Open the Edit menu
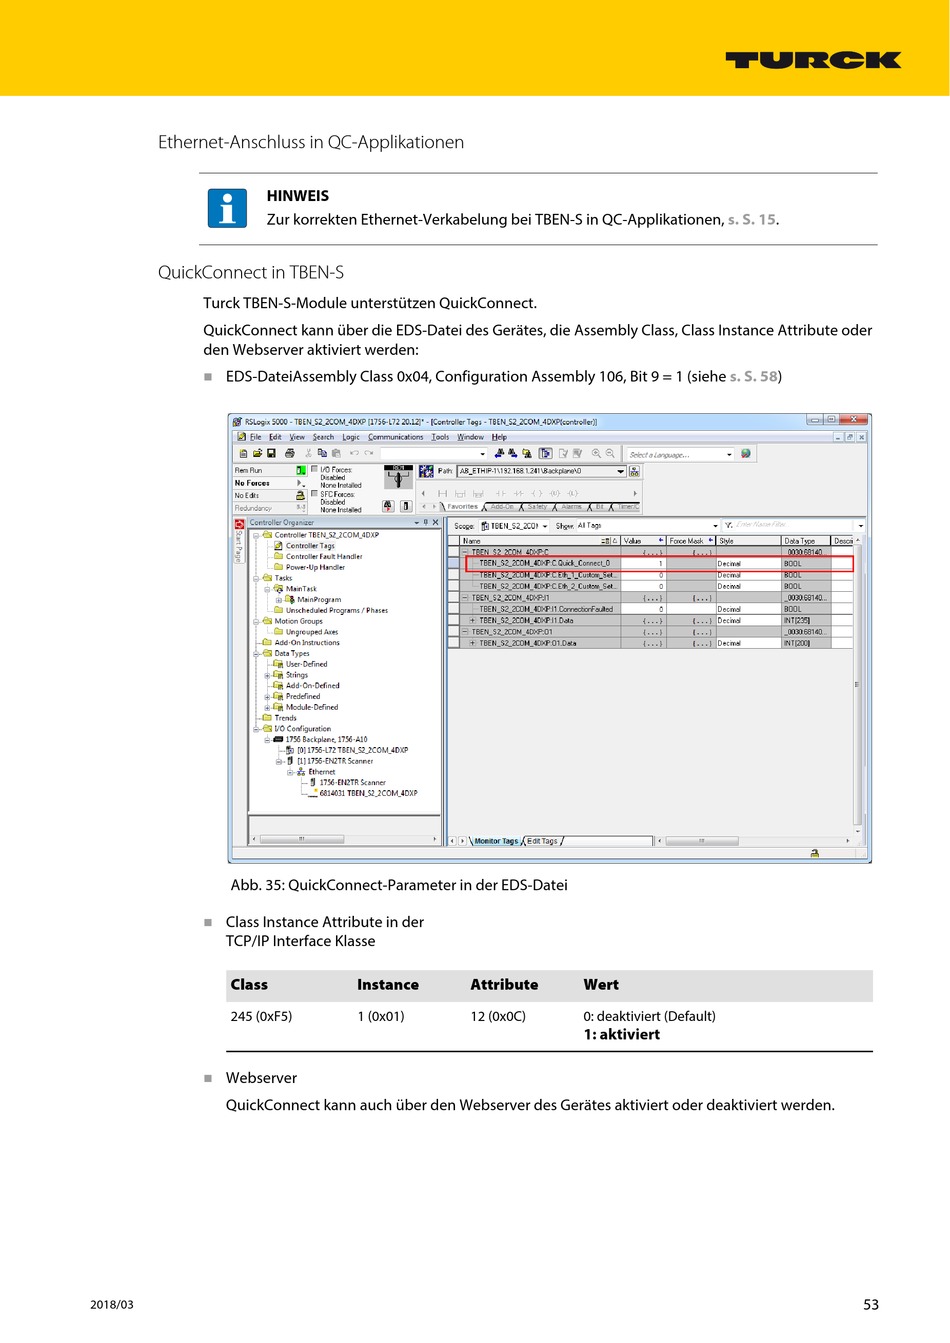The width and height of the screenshot is (950, 1343). point(275,437)
